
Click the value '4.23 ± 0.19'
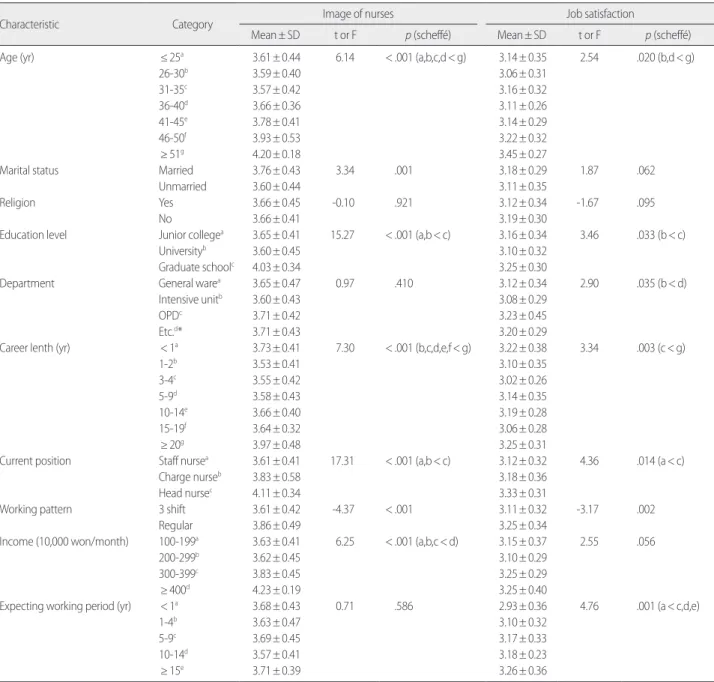(276, 590)
